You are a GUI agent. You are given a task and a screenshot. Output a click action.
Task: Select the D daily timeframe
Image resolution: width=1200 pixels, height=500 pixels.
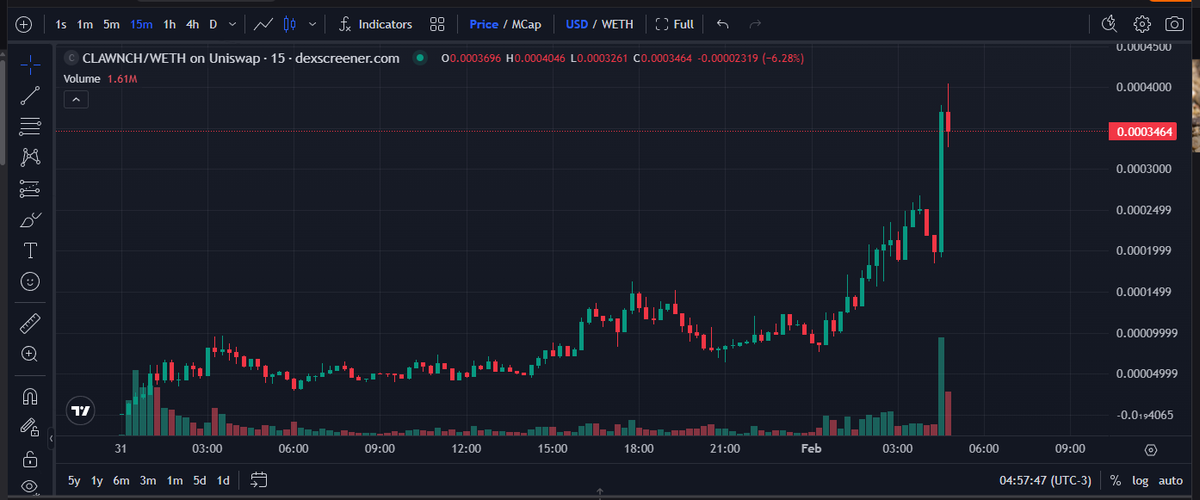pos(213,24)
